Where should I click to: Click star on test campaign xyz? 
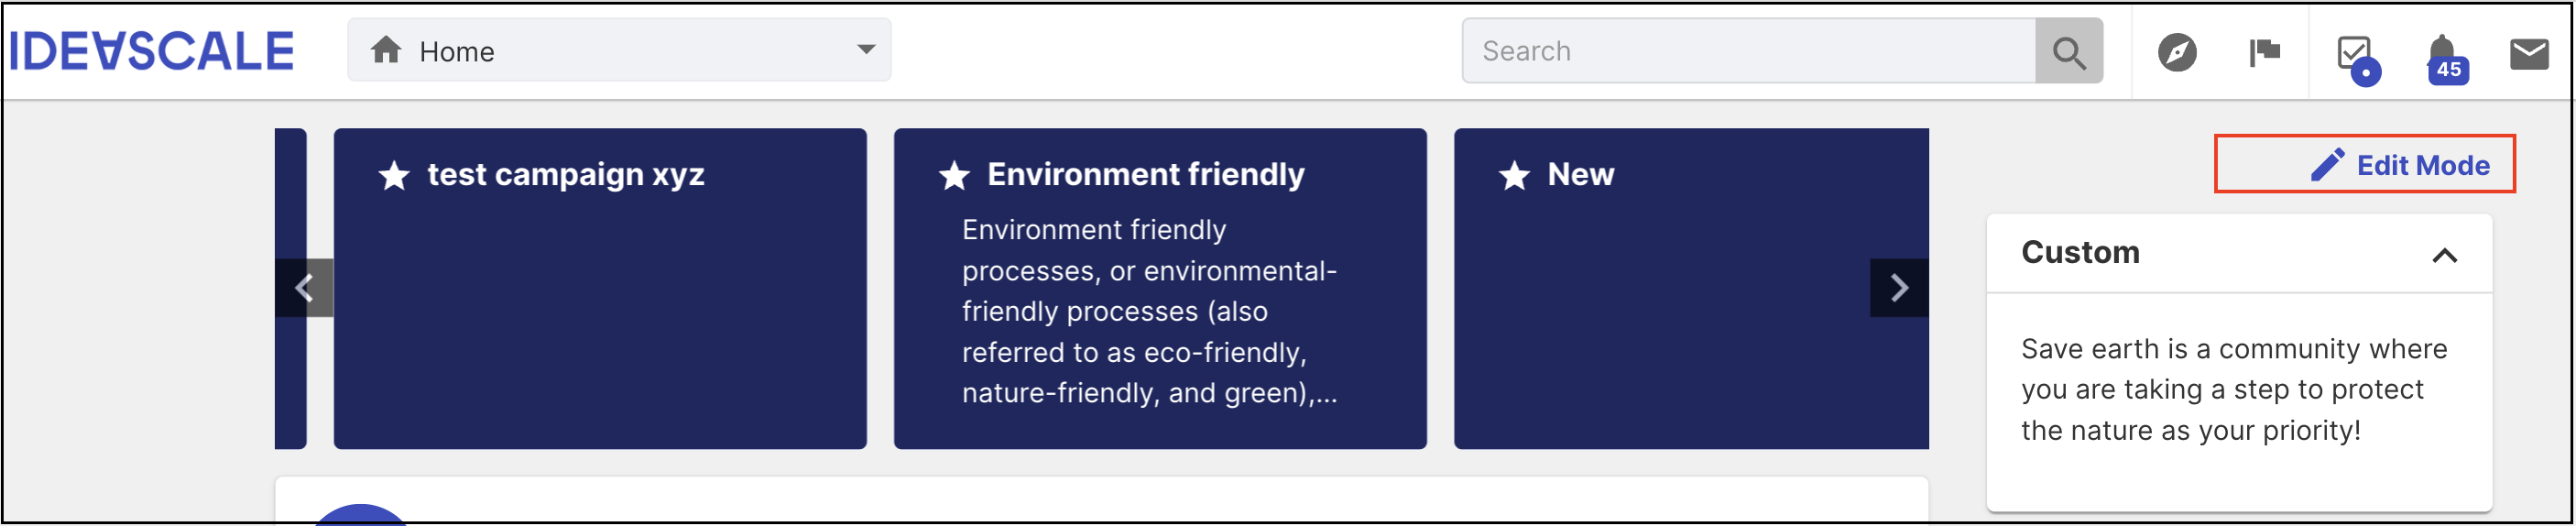click(x=394, y=176)
